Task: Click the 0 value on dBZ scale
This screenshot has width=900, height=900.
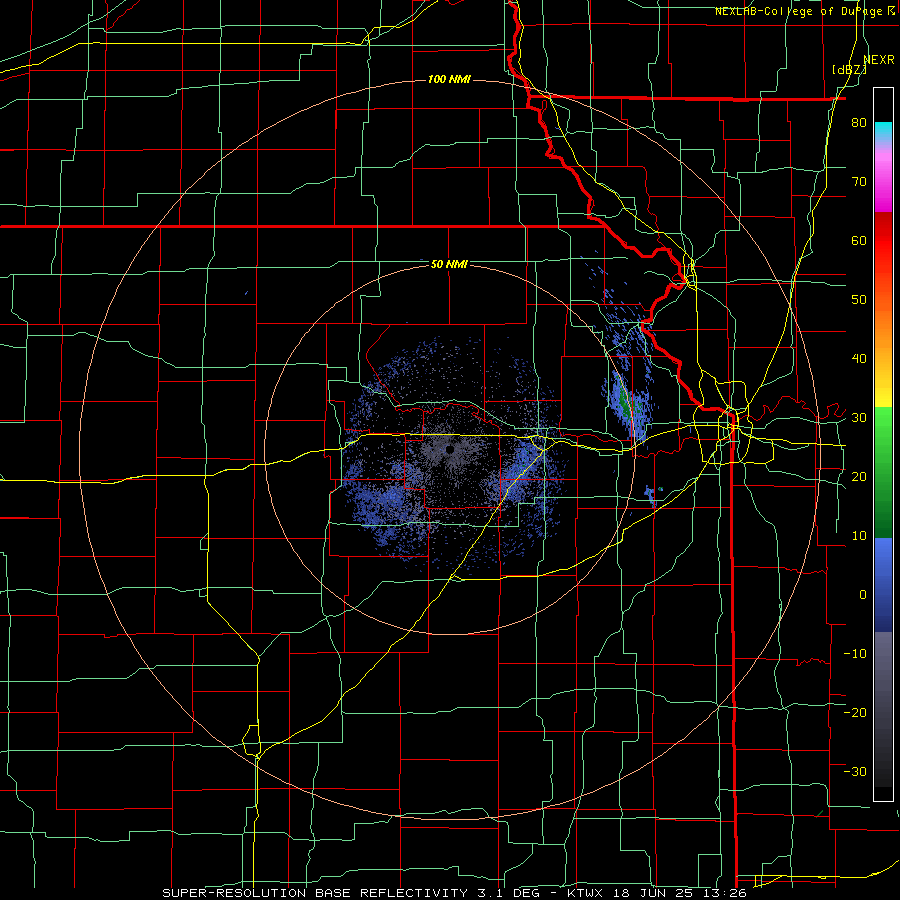Action: pos(863,595)
